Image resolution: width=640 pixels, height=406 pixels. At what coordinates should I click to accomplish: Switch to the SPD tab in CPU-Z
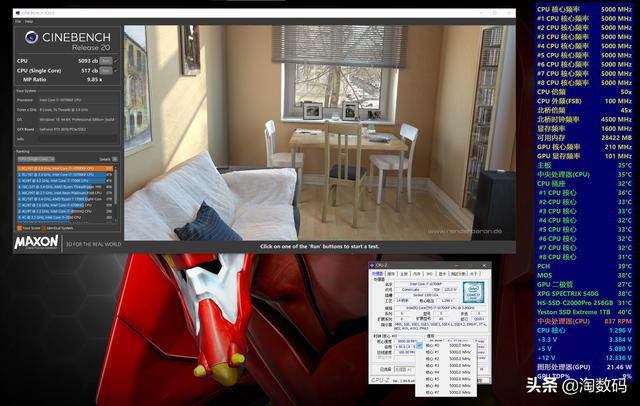point(429,273)
